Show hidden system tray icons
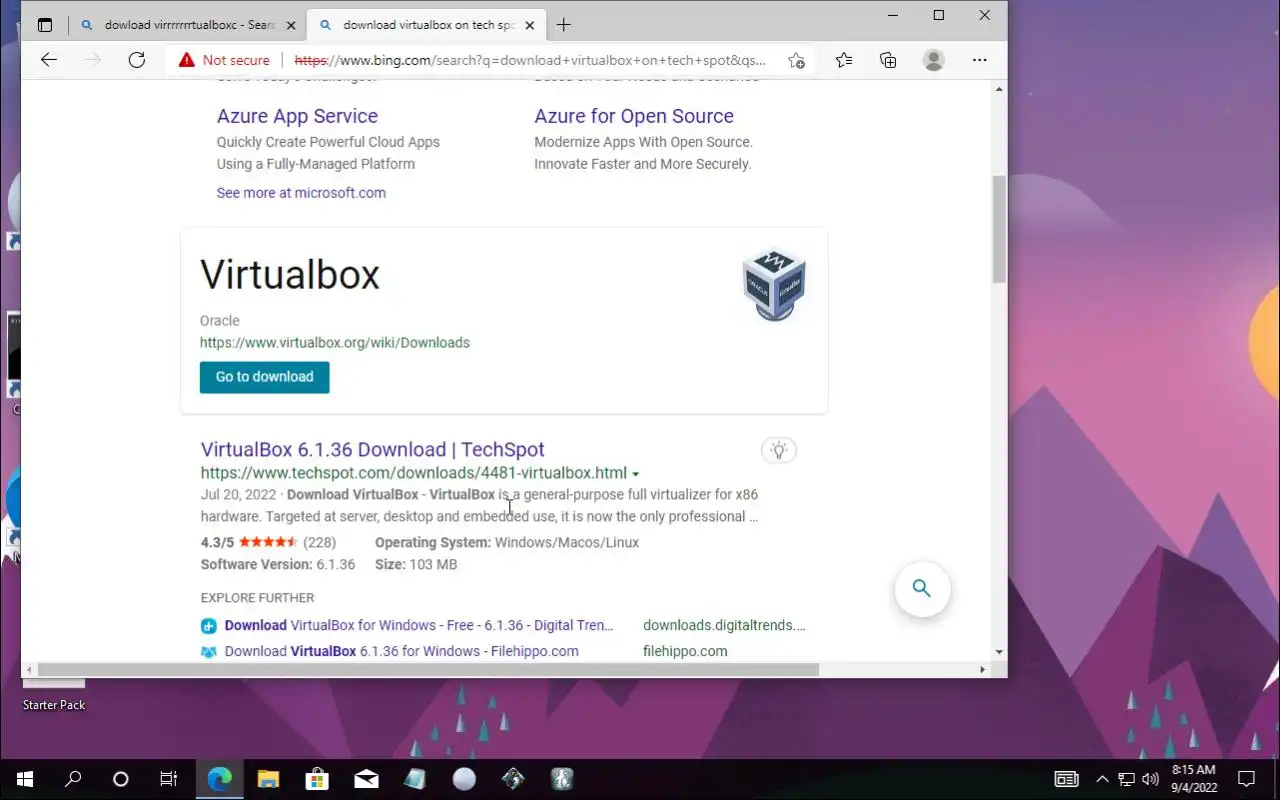Viewport: 1280px width, 800px height. tap(1102, 779)
